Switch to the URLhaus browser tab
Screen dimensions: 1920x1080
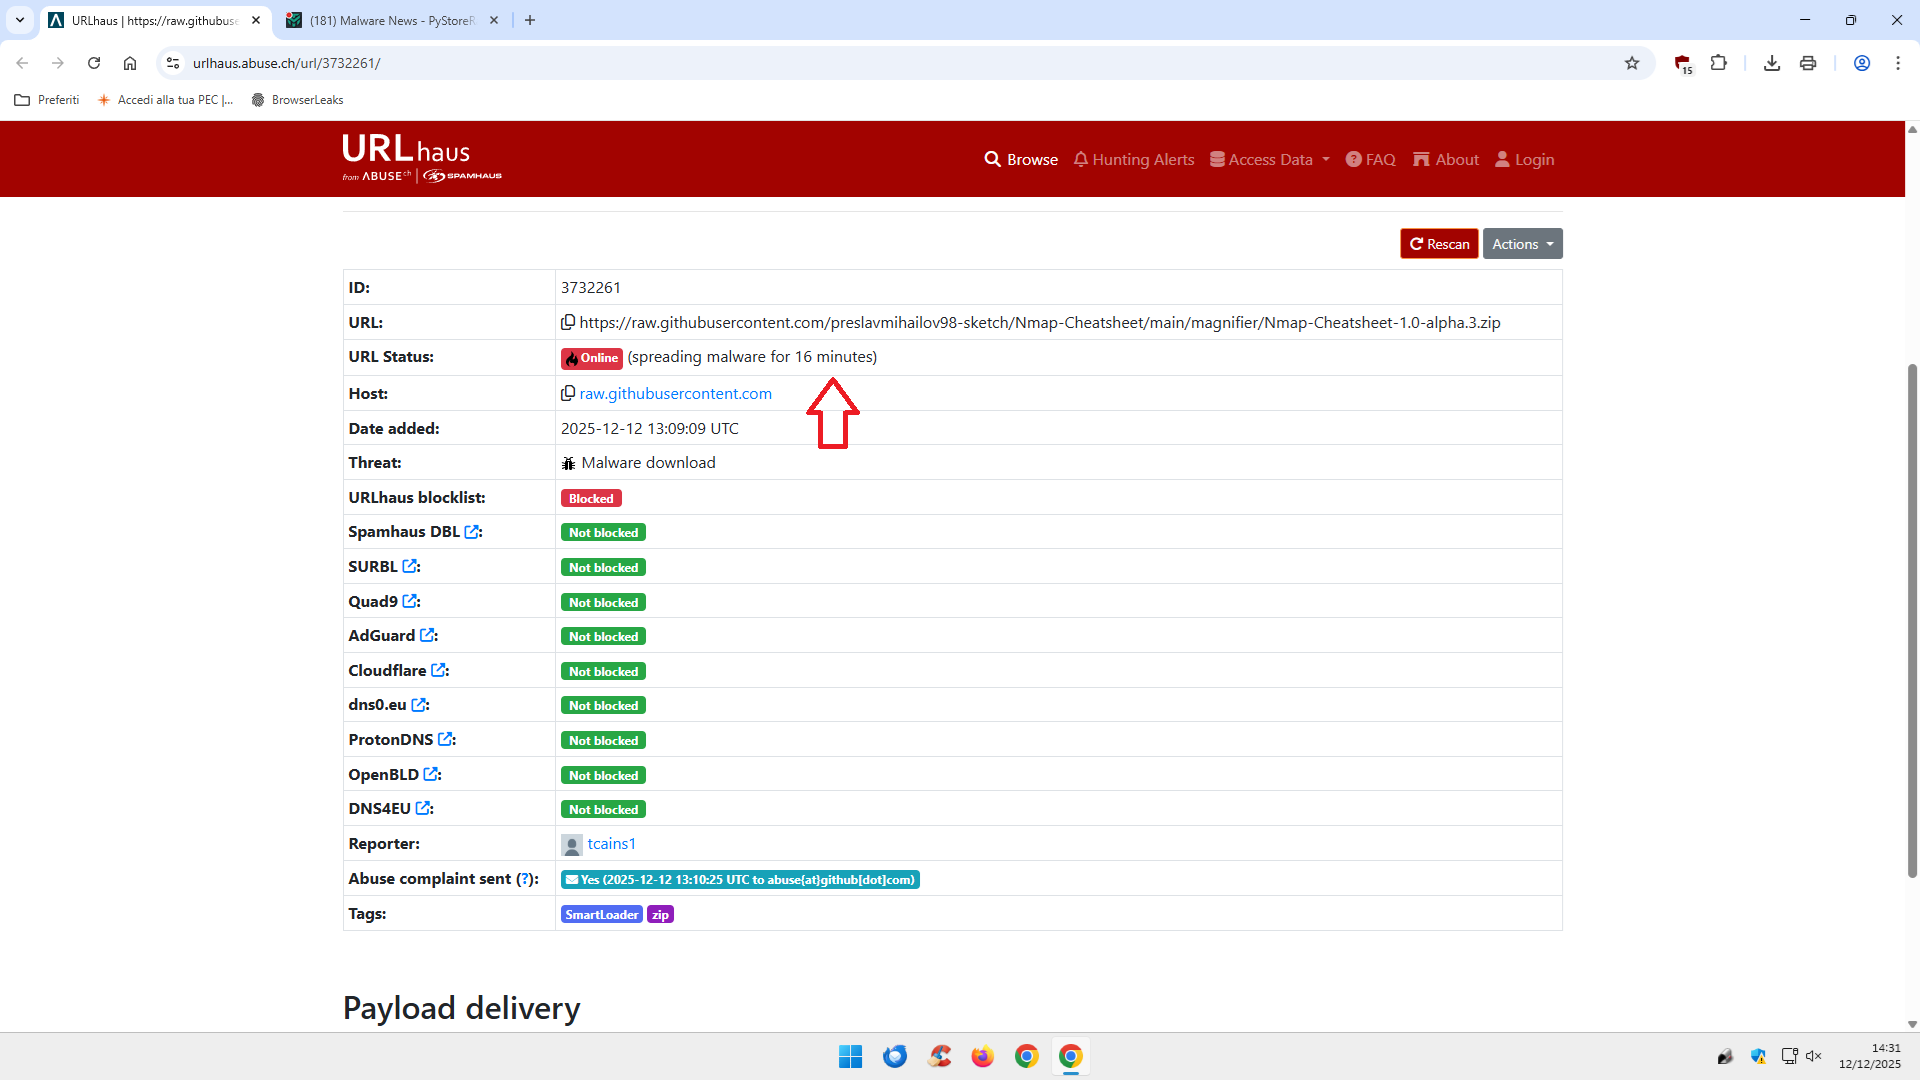point(155,20)
